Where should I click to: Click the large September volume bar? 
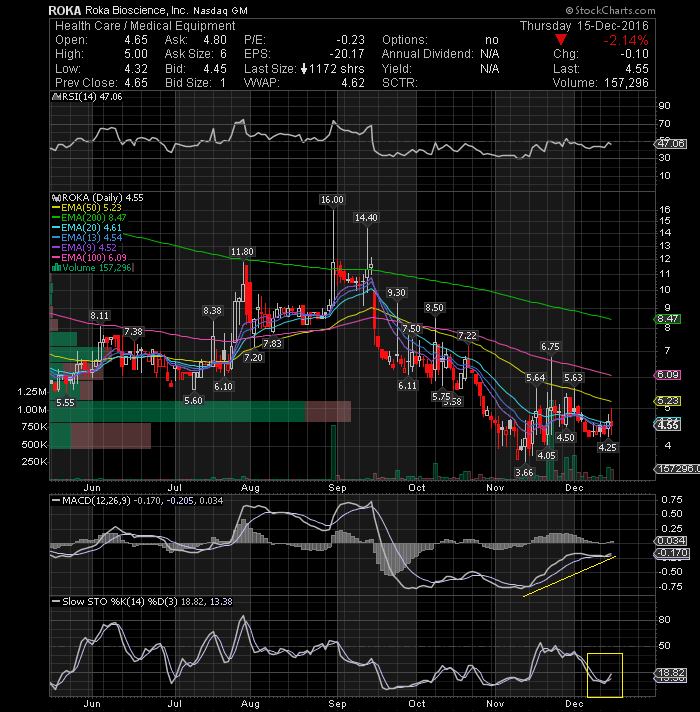334,452
